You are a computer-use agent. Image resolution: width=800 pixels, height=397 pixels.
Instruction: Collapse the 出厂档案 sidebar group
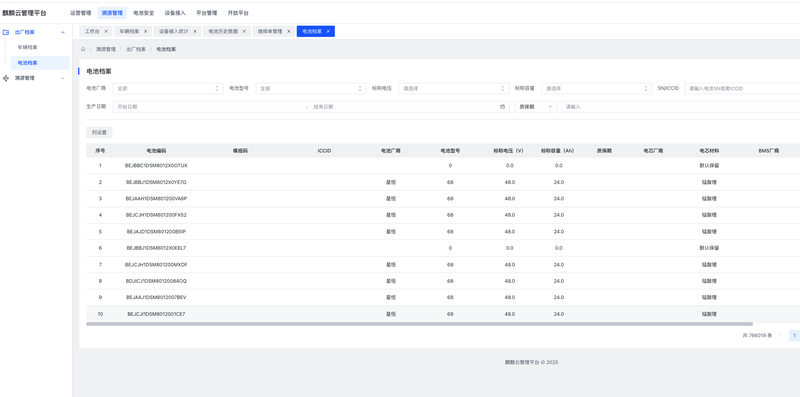click(63, 32)
